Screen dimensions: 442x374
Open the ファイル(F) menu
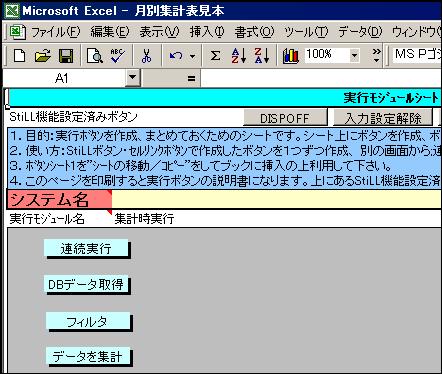tap(56, 32)
